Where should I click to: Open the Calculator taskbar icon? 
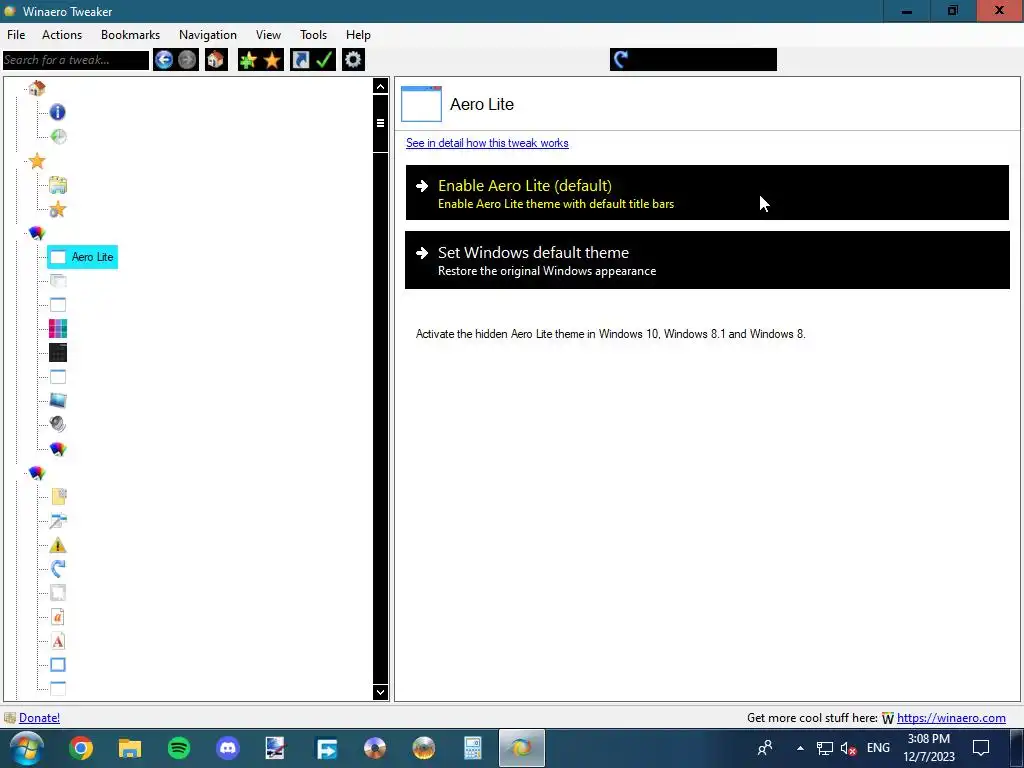coord(473,748)
